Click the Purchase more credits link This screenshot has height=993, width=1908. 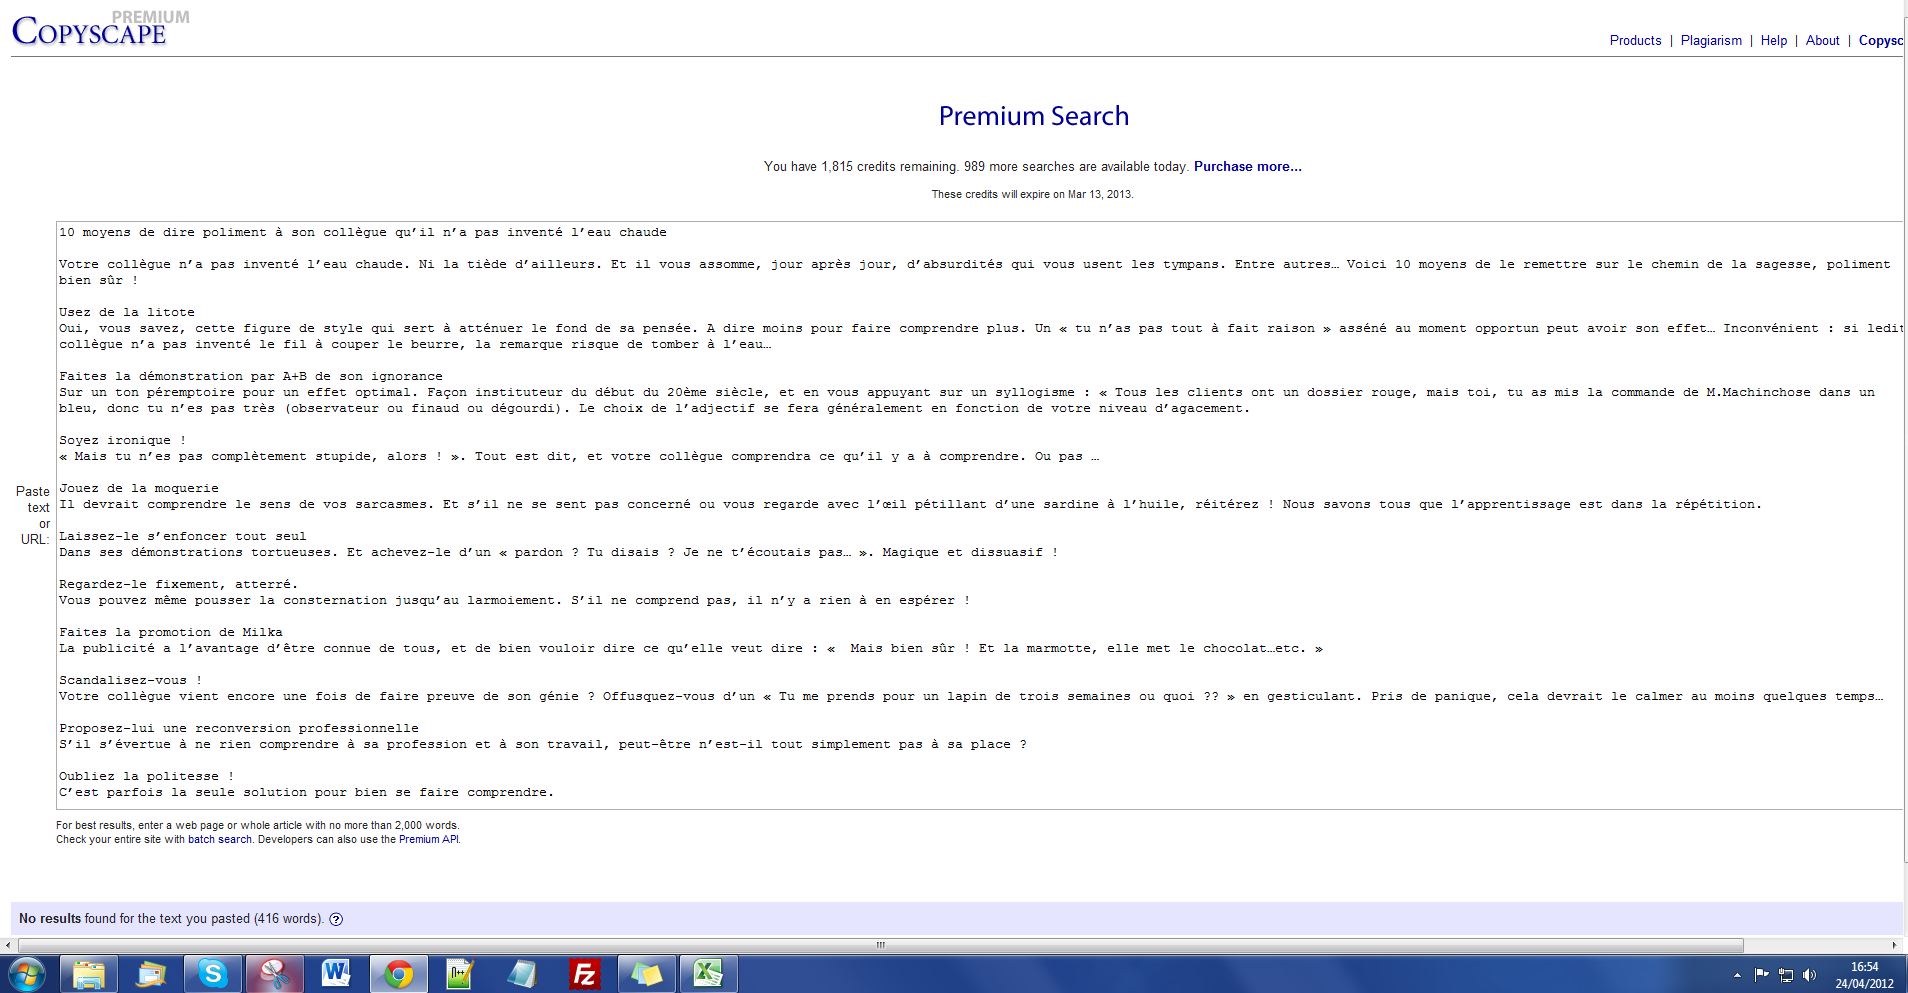(x=1247, y=167)
